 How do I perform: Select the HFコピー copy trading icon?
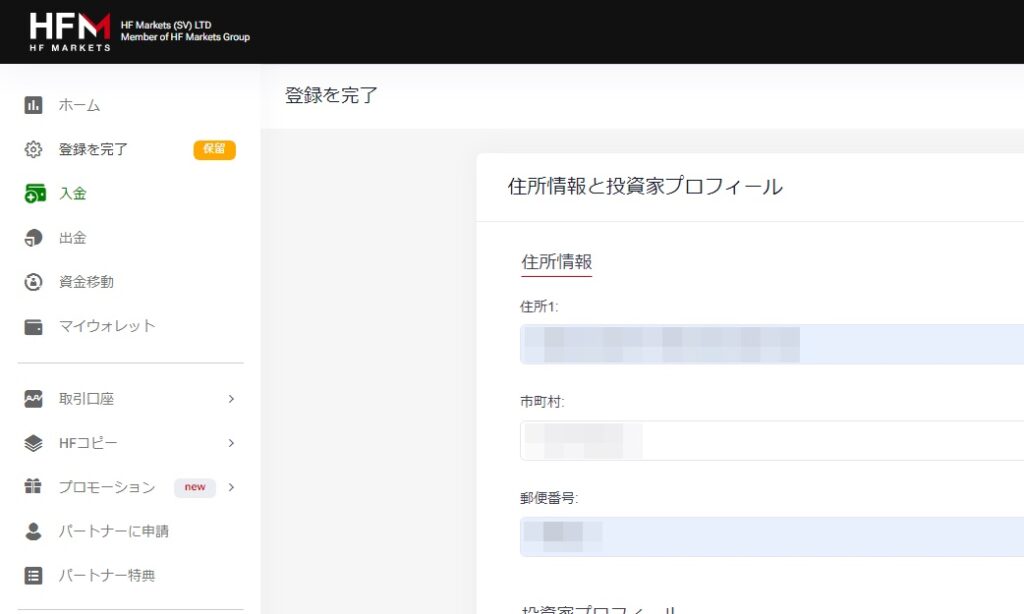(33, 443)
